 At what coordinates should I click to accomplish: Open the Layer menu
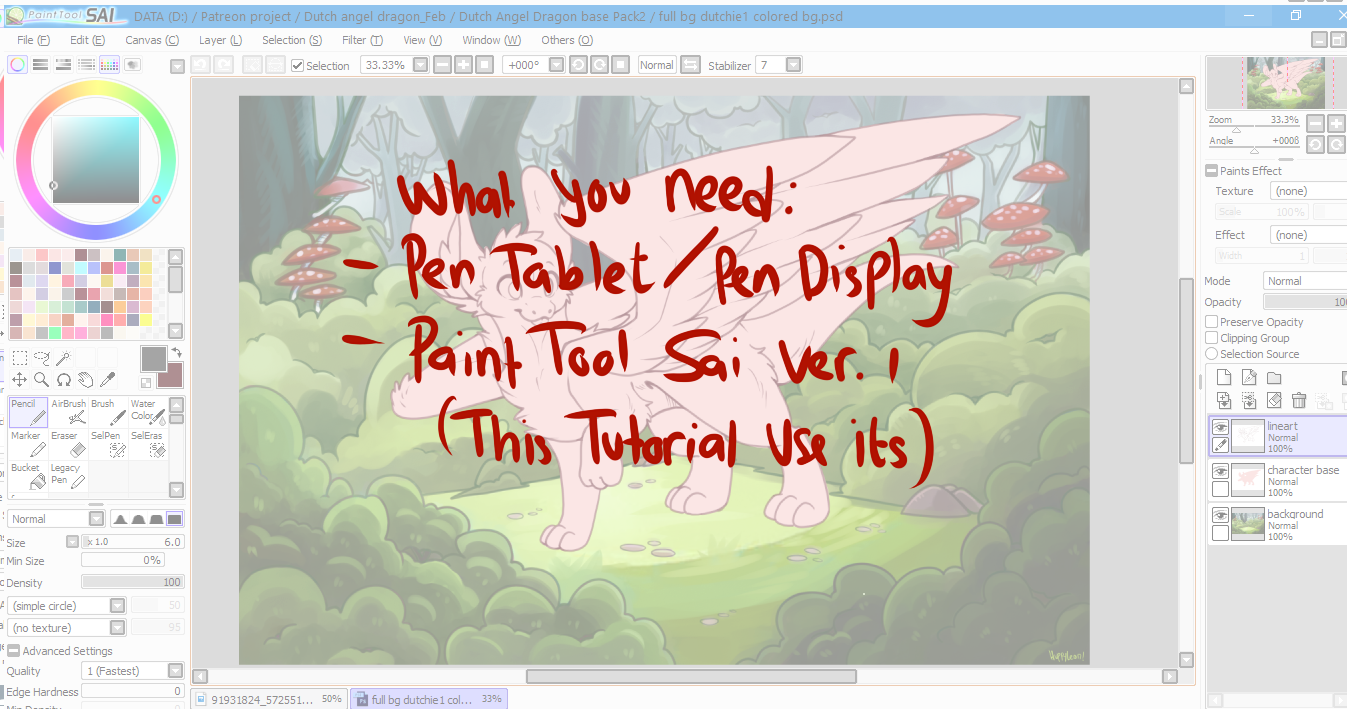[220, 40]
